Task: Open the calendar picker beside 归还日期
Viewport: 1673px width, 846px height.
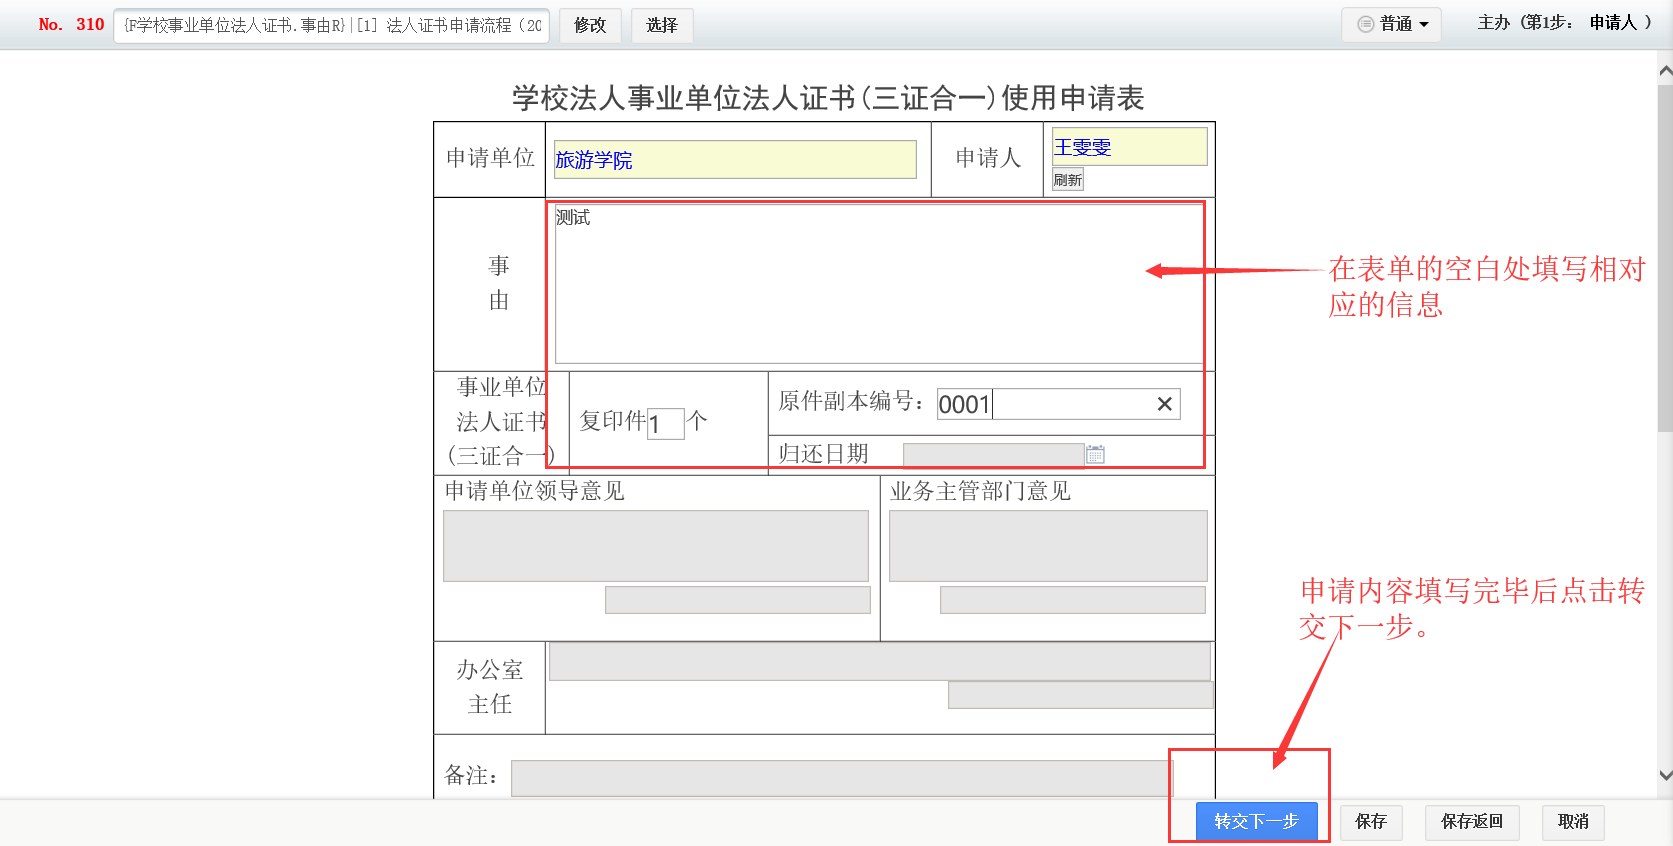Action: (1095, 455)
